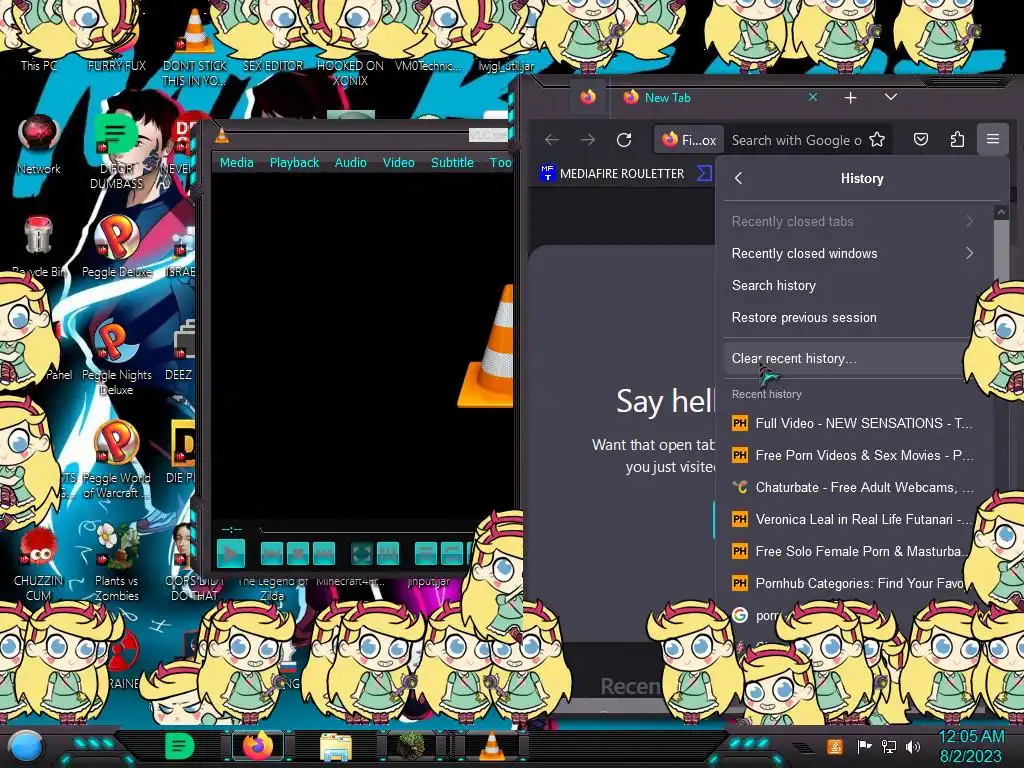Click the Java tray icon
The width and height of the screenshot is (1024, 768).
click(x=835, y=746)
